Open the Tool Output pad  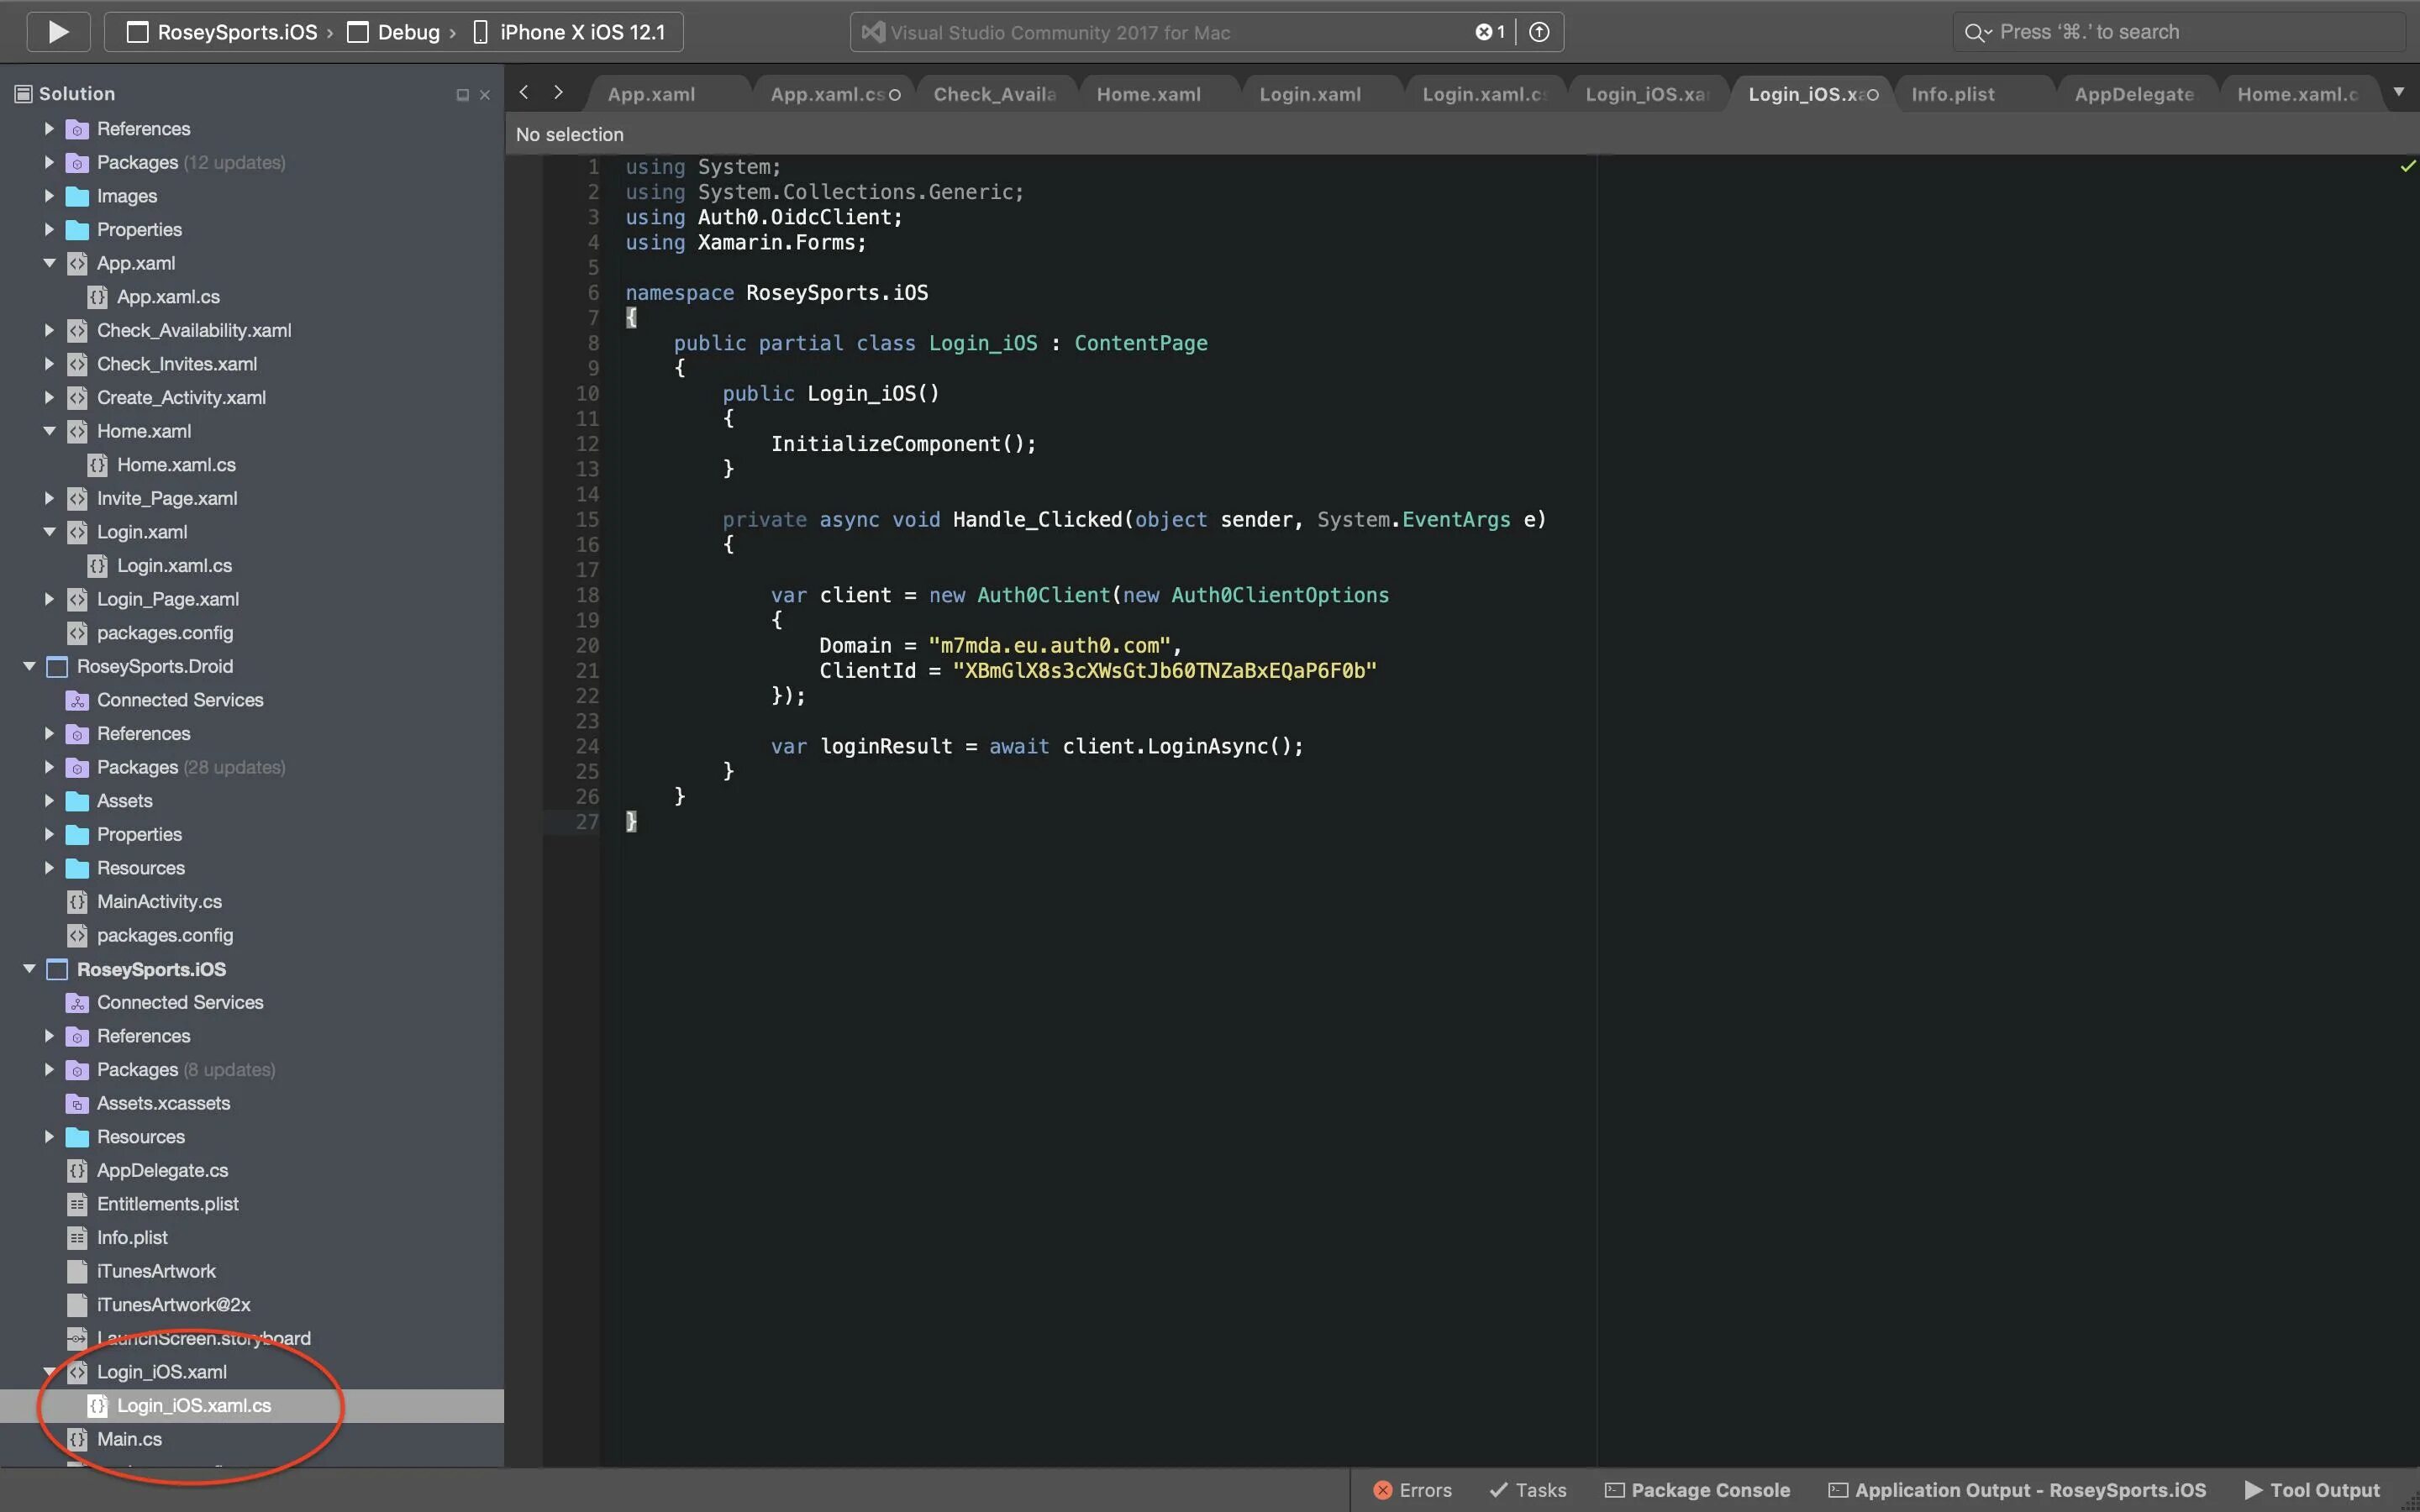point(2312,1490)
